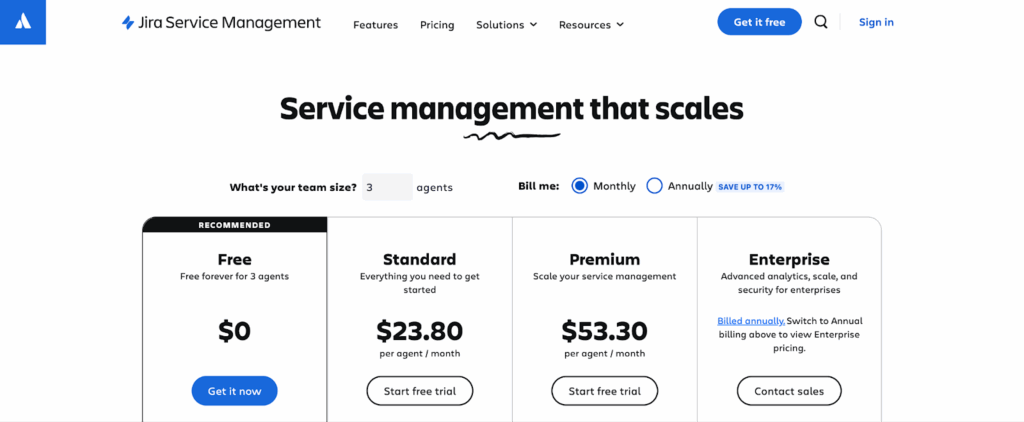Viewport: 1024px width, 422px height.
Task: Click the Get it free button
Action: tap(759, 22)
